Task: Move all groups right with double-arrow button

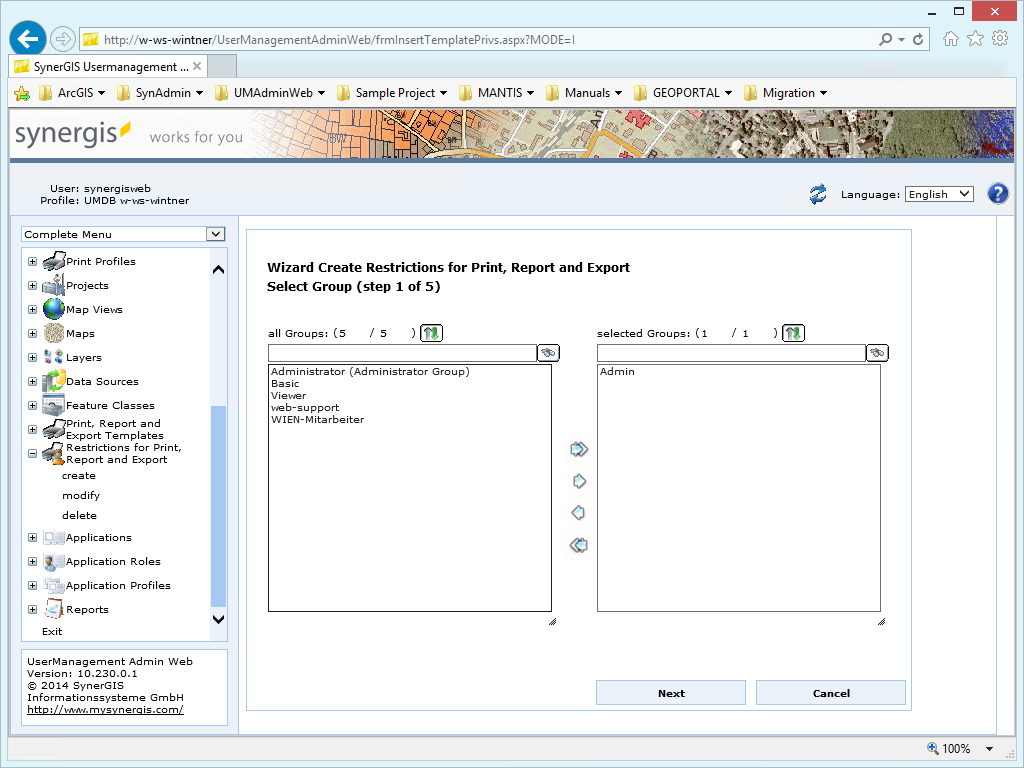Action: pos(578,449)
